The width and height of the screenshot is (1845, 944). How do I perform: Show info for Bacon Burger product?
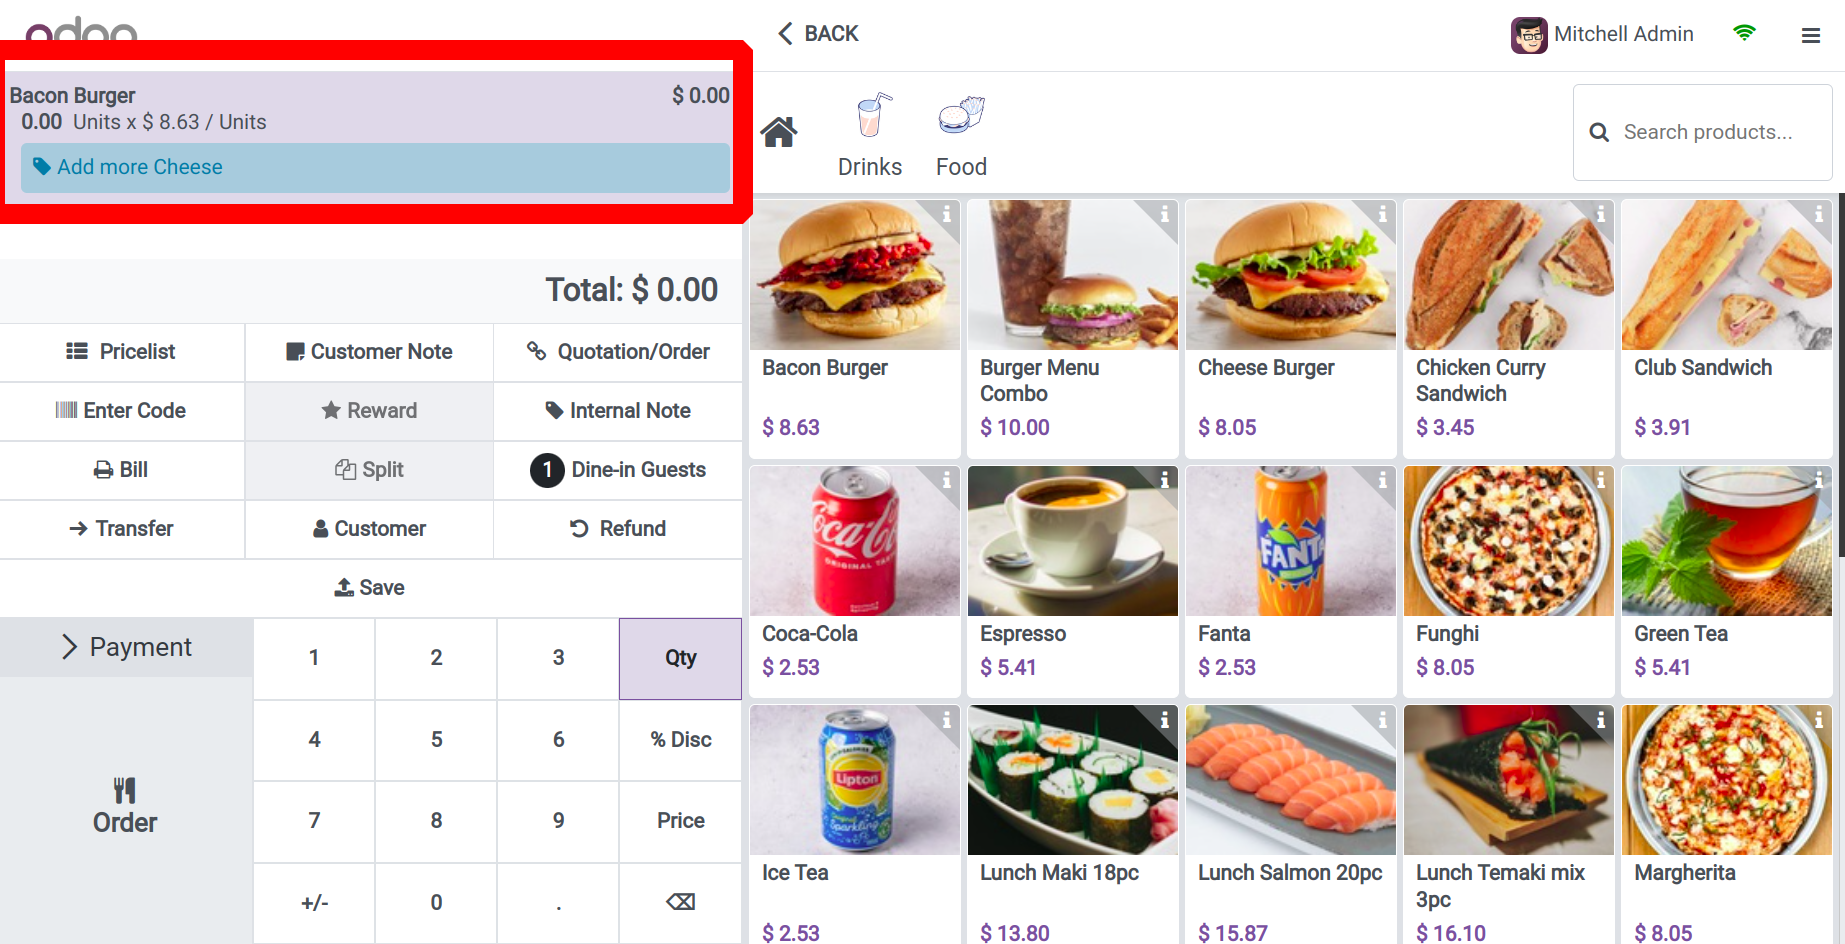coord(946,213)
